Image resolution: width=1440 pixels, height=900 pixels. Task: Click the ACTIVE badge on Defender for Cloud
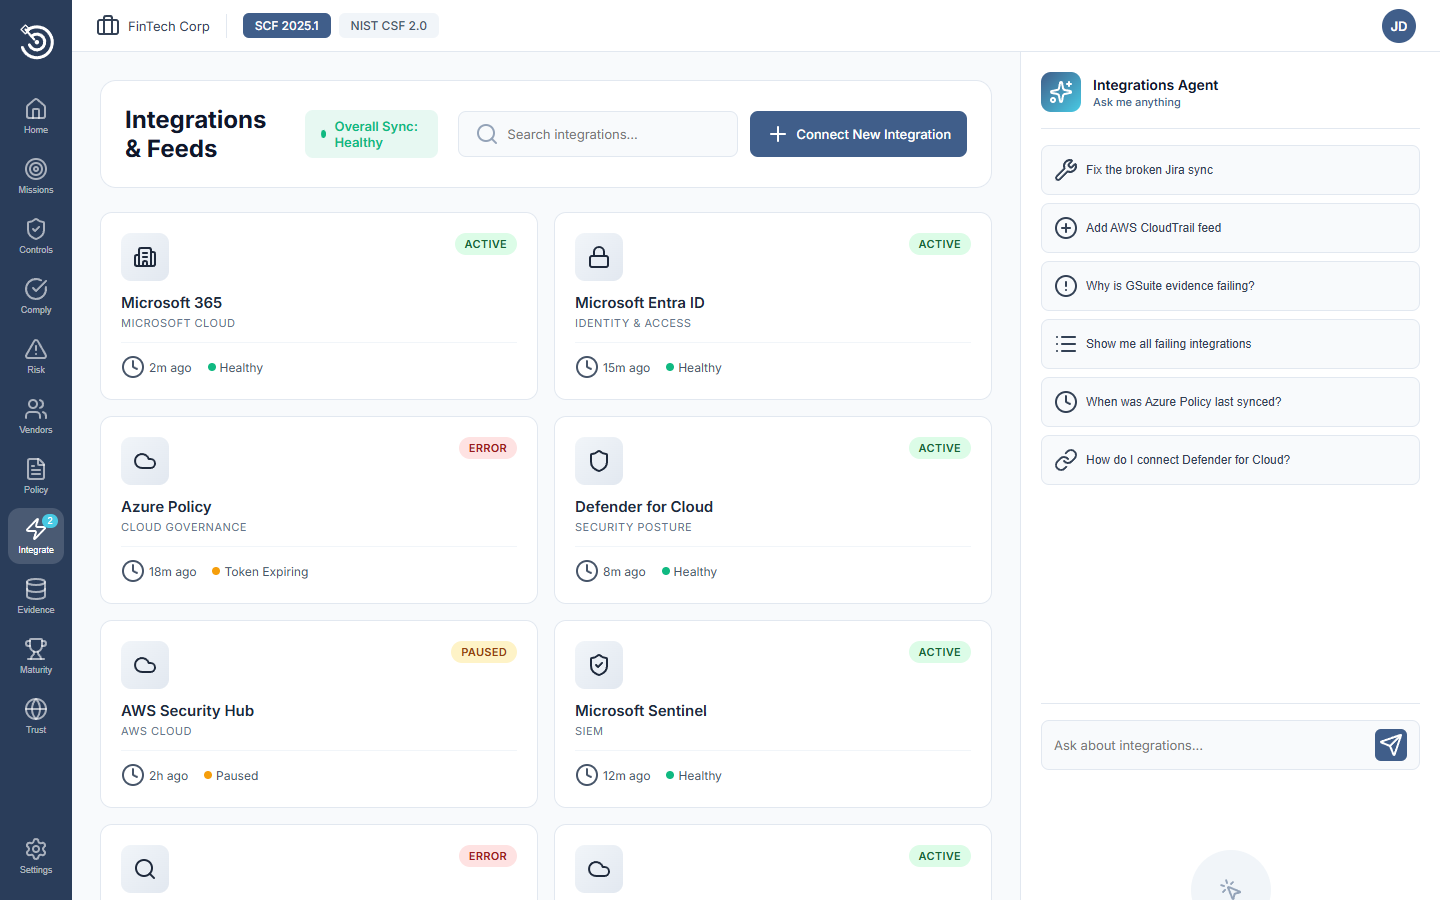pos(940,448)
